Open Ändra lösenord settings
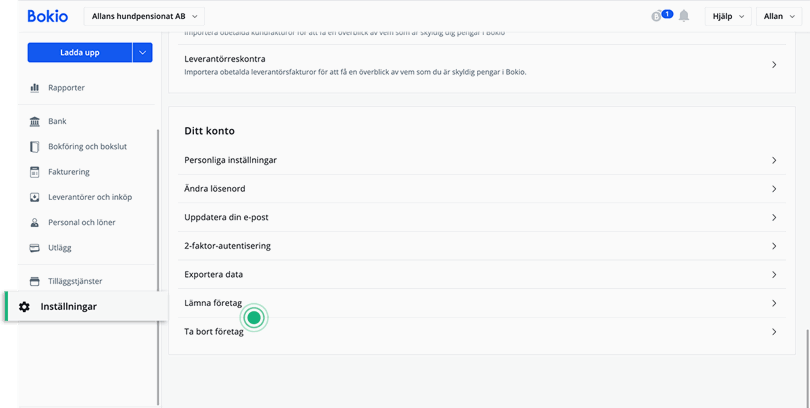The width and height of the screenshot is (810, 408). (480, 189)
